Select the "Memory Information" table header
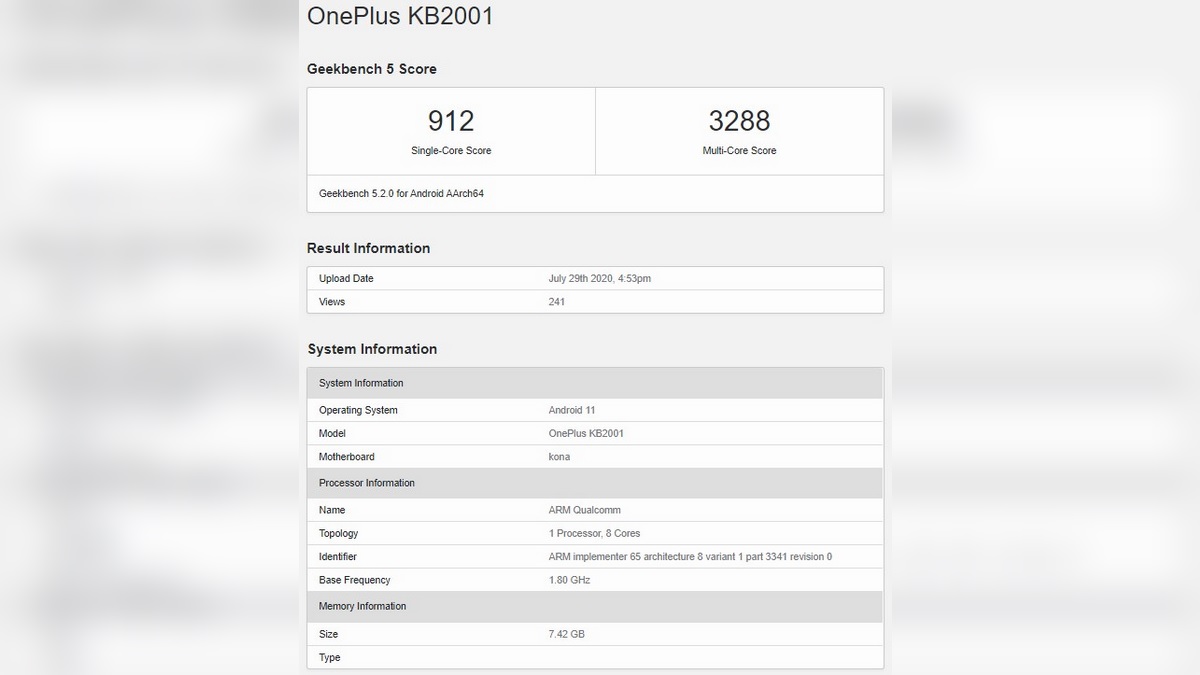 pos(595,606)
